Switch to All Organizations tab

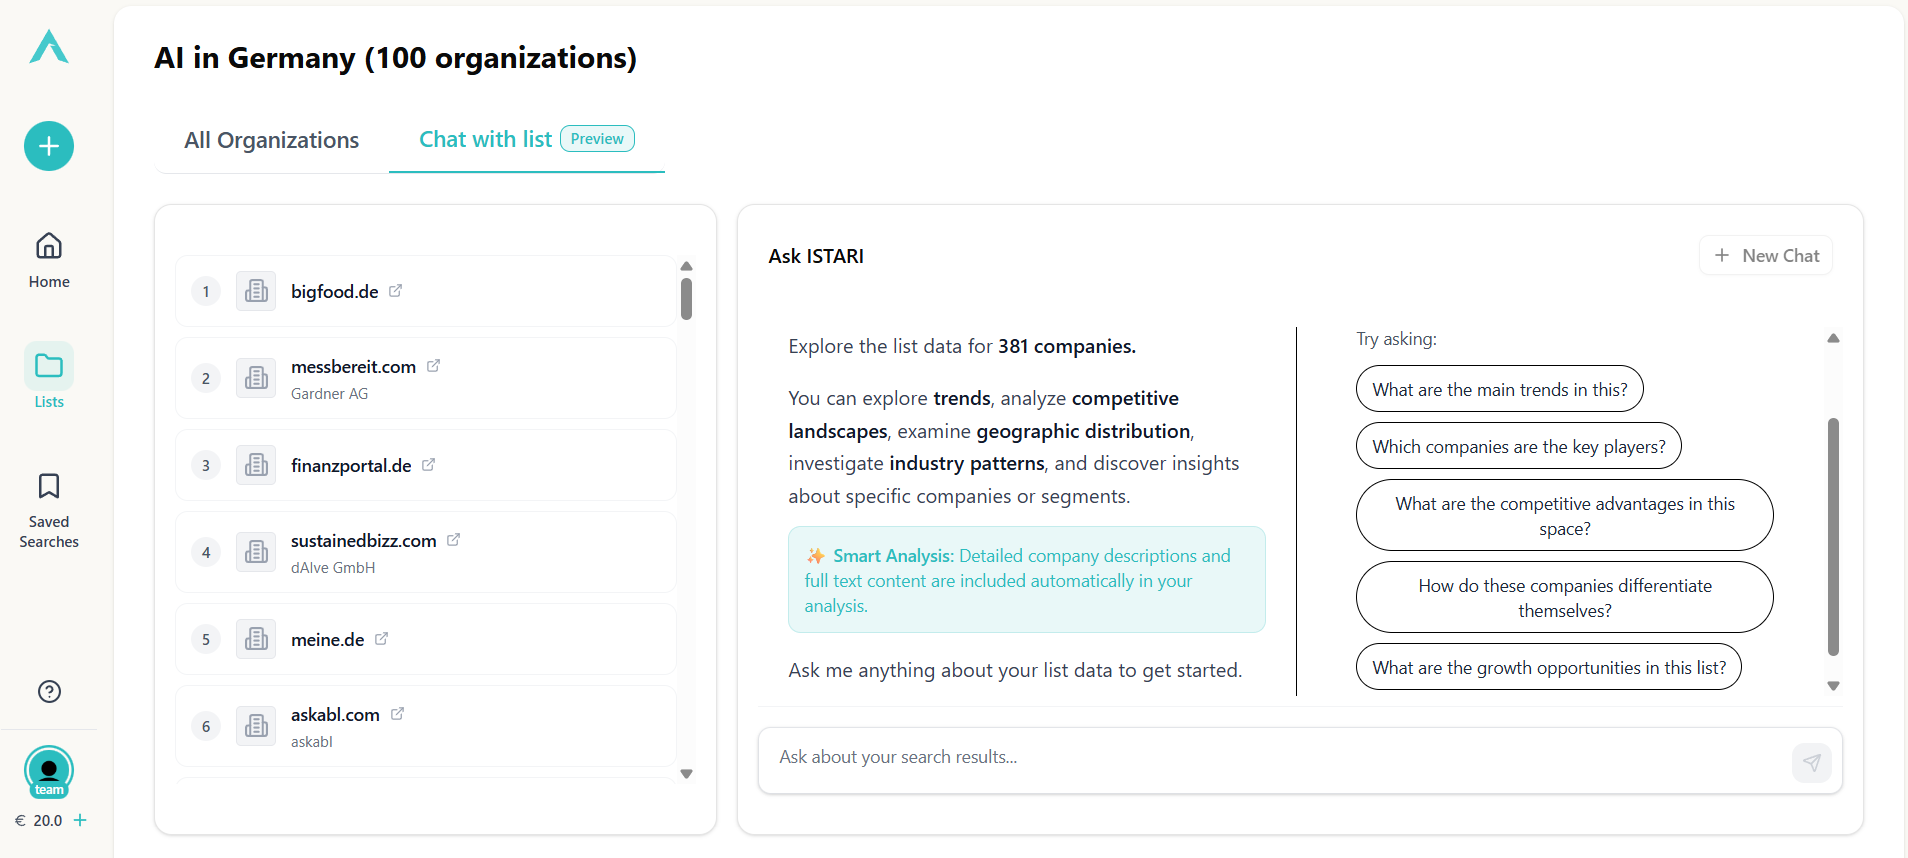pyautogui.click(x=271, y=140)
